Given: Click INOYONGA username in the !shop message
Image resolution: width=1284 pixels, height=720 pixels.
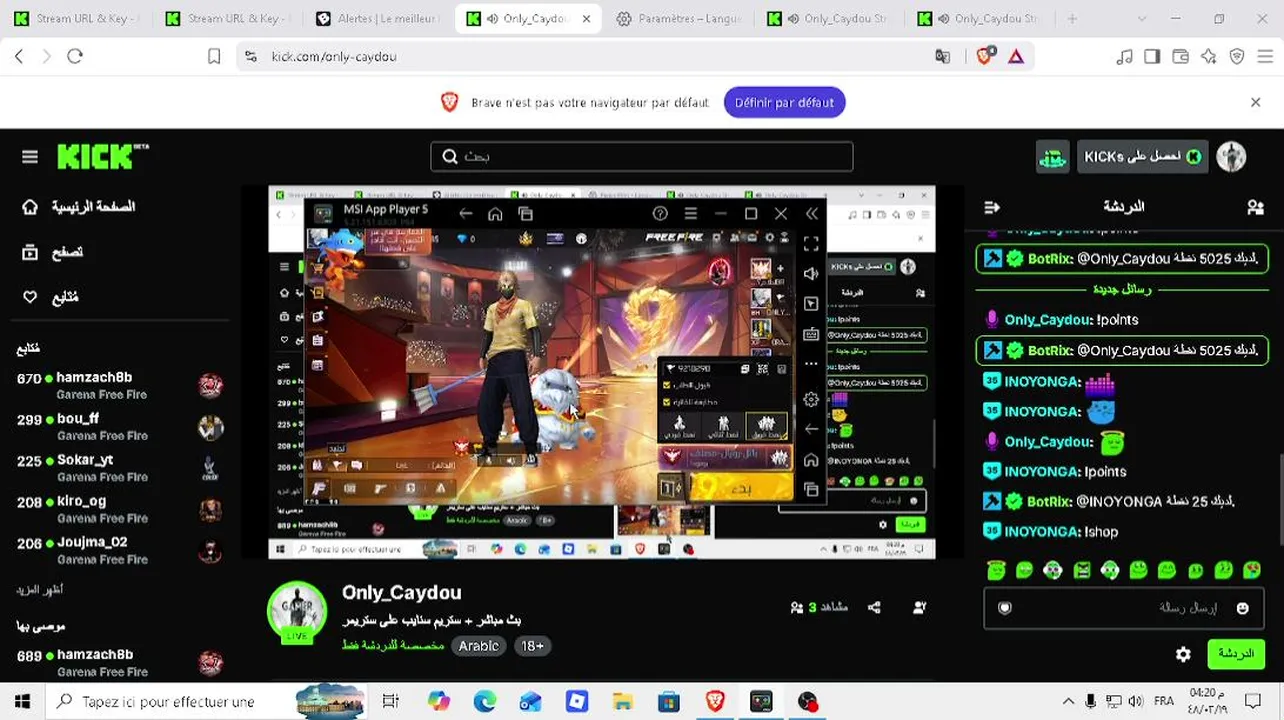Looking at the screenshot, I should point(1042,532).
